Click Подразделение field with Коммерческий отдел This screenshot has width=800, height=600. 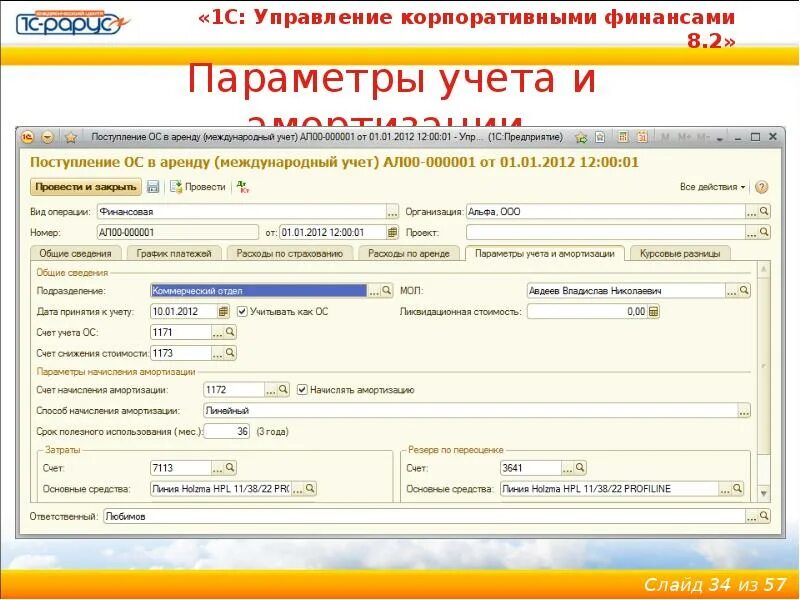pos(259,291)
